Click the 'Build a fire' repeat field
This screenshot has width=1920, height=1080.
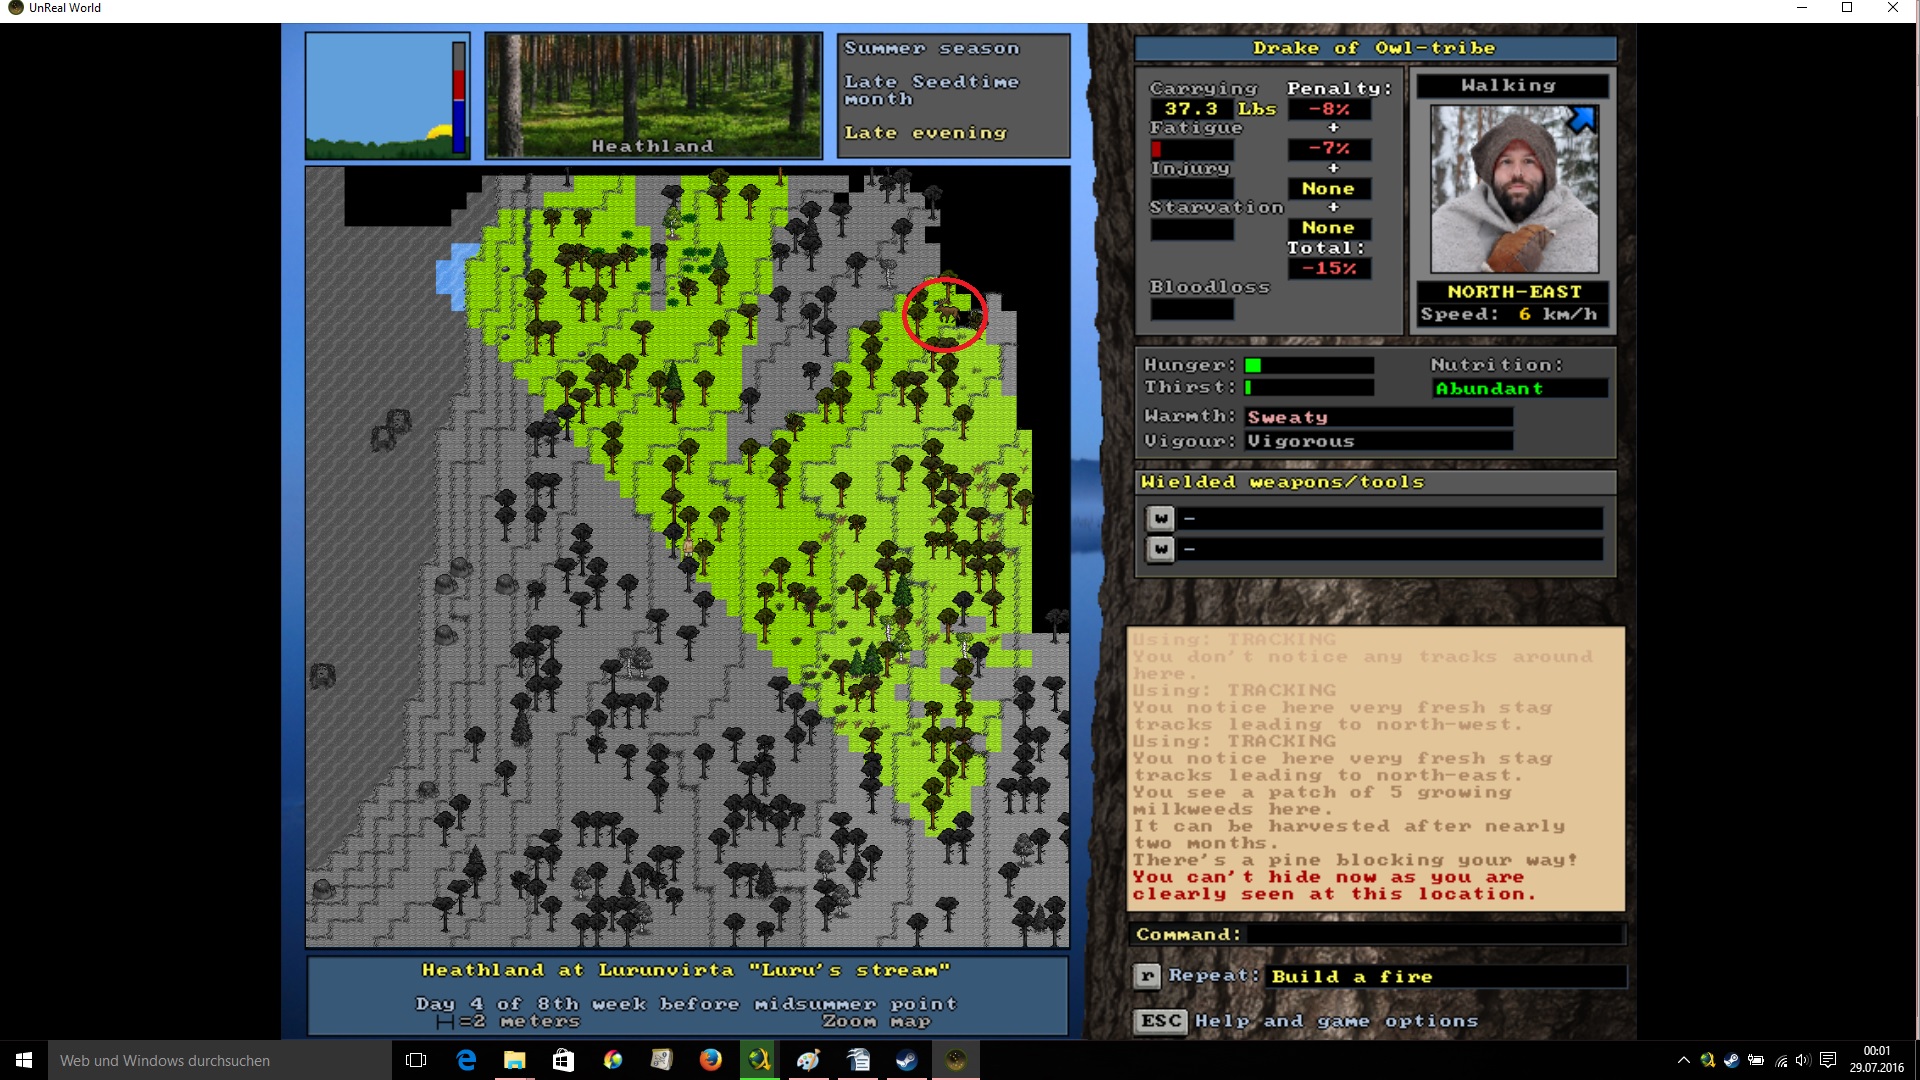coord(1446,977)
